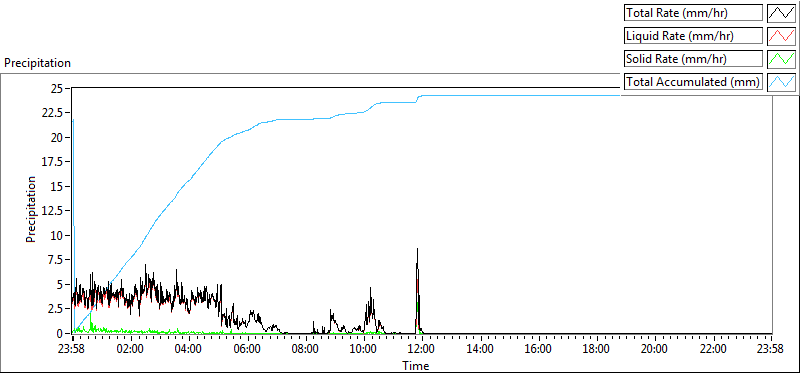Click the Total Accumulated blue line sample icon
800x373 pixels.
pyautogui.click(x=781, y=81)
